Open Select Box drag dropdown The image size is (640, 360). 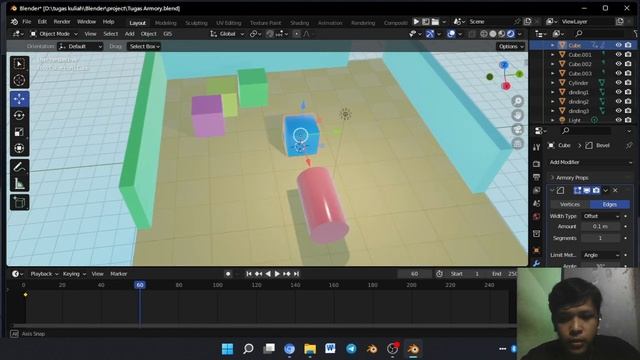click(x=144, y=46)
